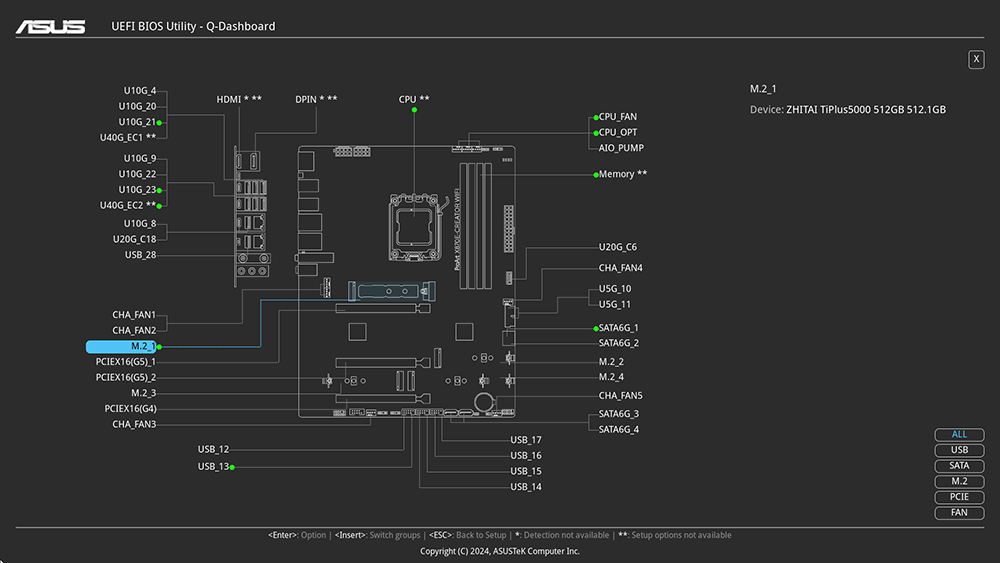The width and height of the screenshot is (1000, 563).
Task: Select the USB_13 connector label
Action: (x=213, y=466)
